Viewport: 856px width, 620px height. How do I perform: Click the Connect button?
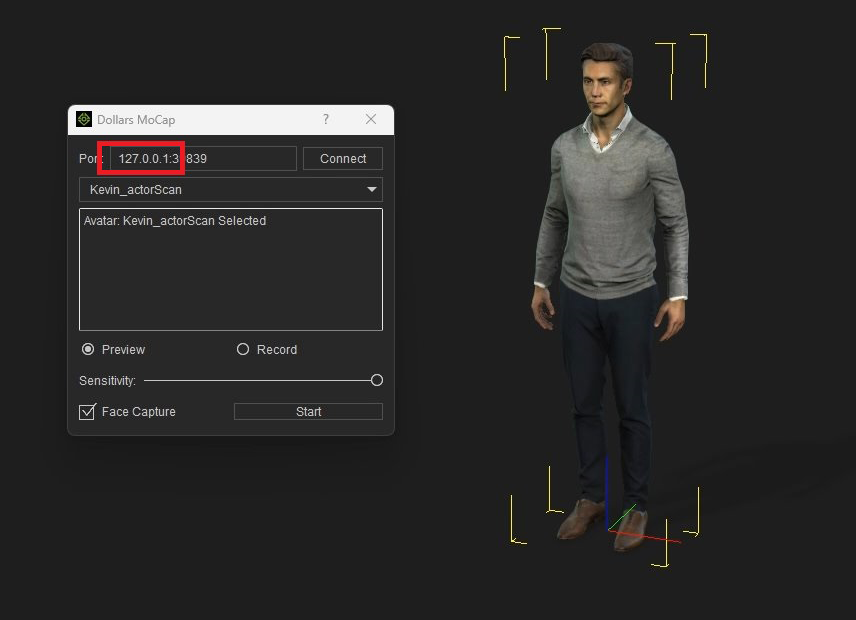tap(343, 159)
